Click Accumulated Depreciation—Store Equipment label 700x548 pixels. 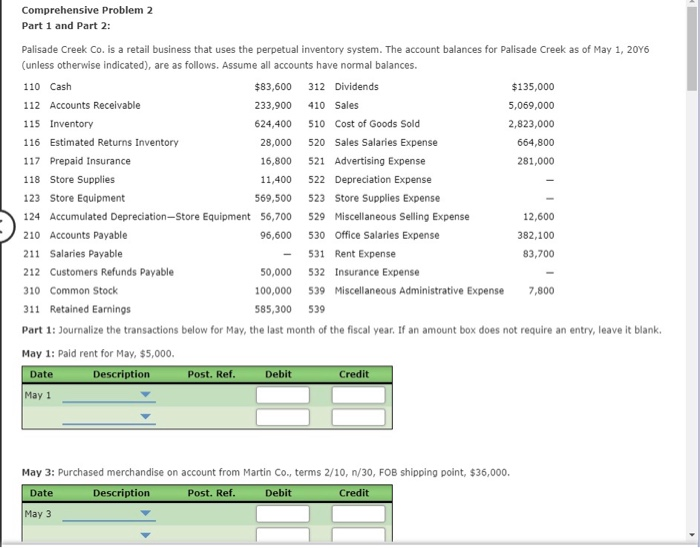[150, 216]
